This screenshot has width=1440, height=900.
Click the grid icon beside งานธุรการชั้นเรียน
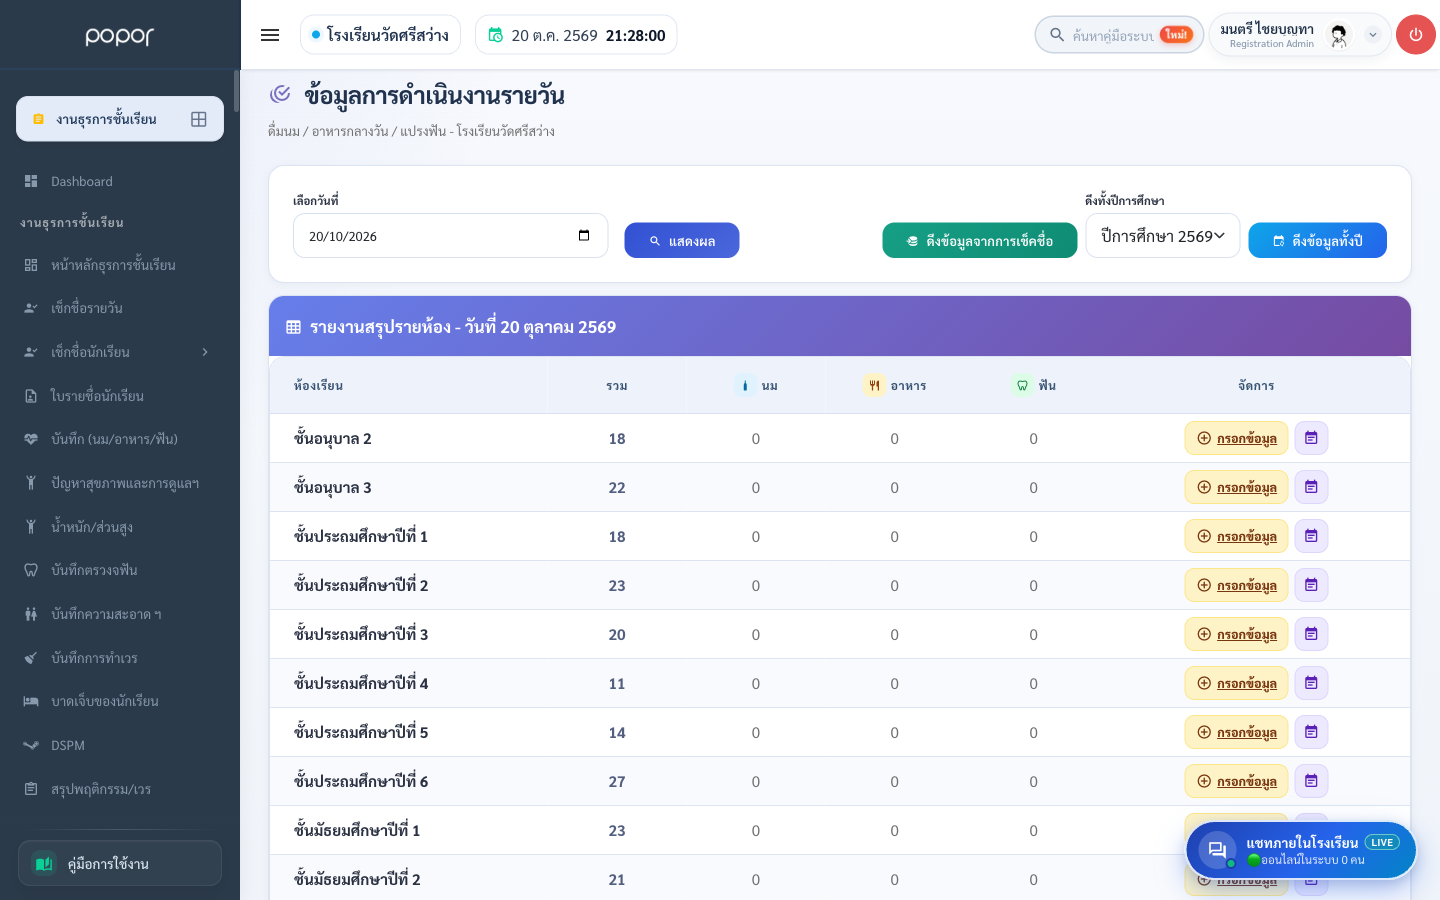tap(199, 119)
